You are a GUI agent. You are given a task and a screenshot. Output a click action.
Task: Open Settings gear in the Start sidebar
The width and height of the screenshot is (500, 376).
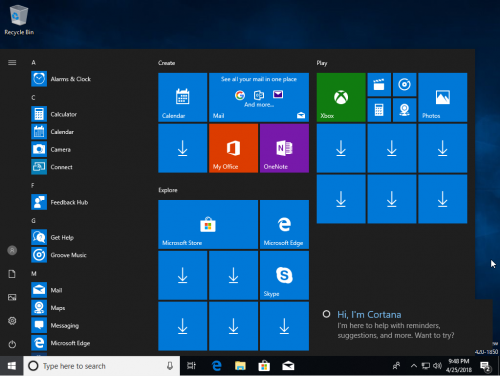[12, 321]
